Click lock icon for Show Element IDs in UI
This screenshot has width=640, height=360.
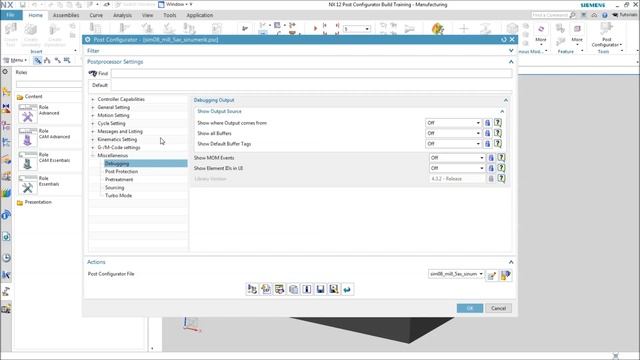[491, 168]
